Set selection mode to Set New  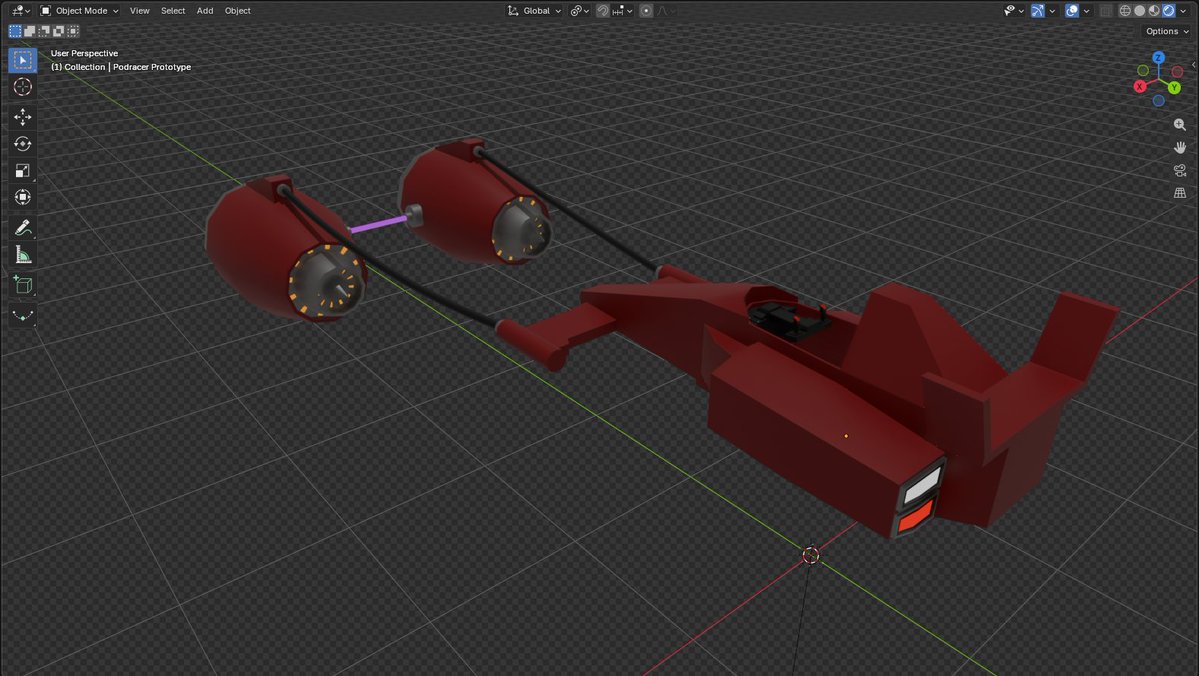click(x=15, y=31)
